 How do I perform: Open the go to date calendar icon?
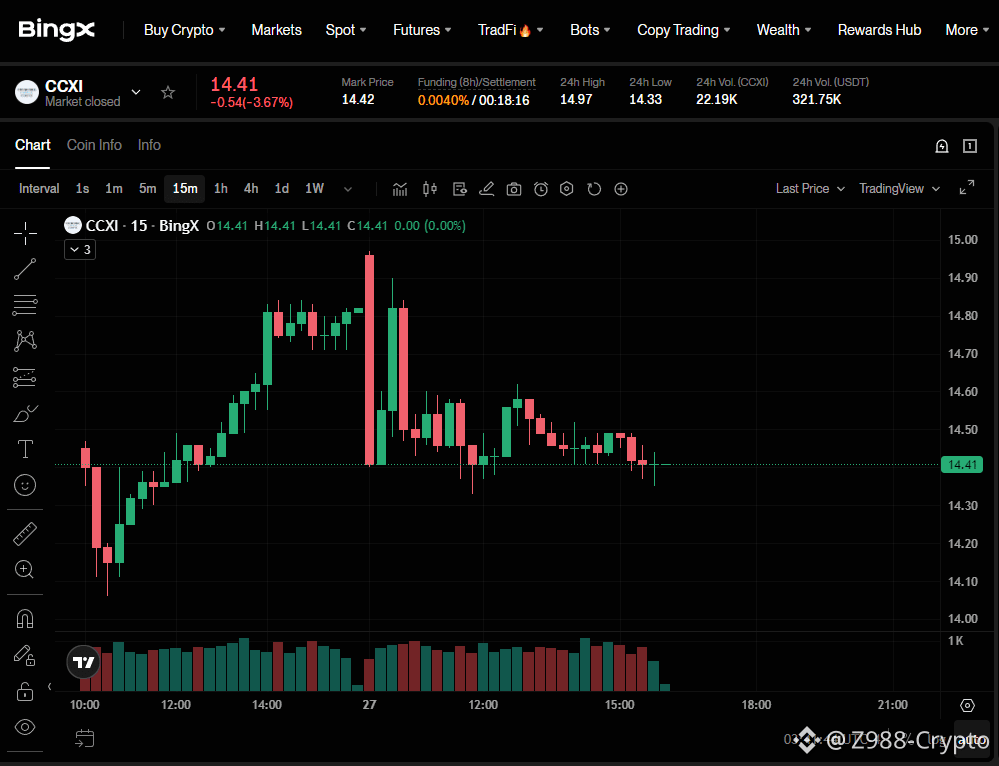pos(85,739)
